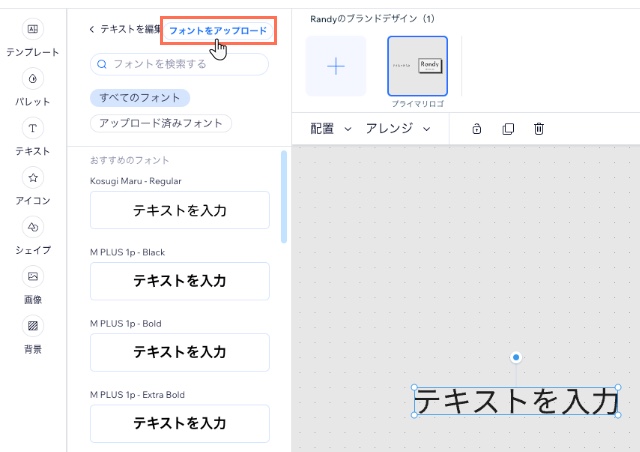Image resolution: width=640 pixels, height=452 pixels.
Task: Focus the フォントを検索する search field
Action: [179, 64]
